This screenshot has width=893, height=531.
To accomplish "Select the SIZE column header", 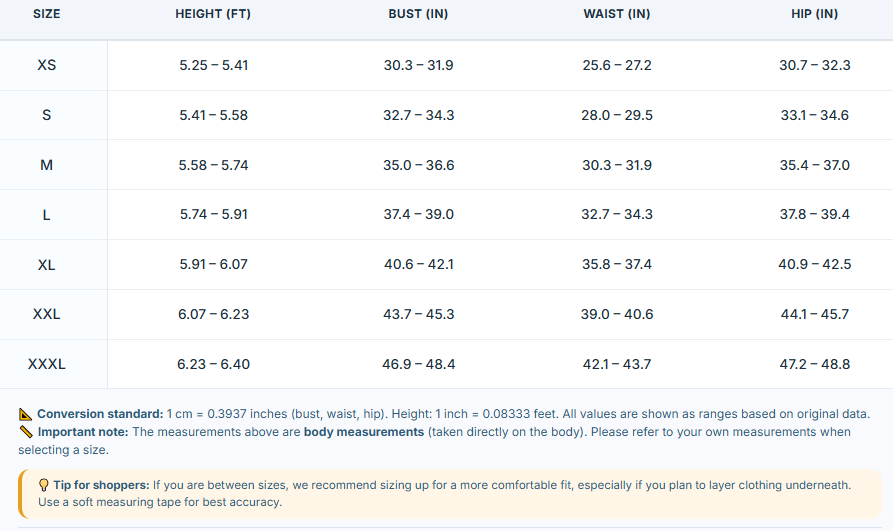I will tap(47, 14).
